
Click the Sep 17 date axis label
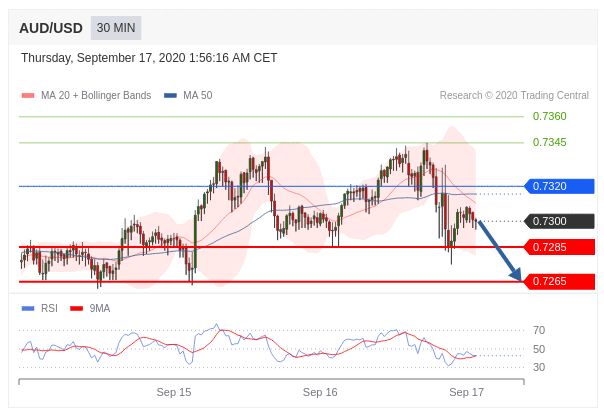coord(466,393)
